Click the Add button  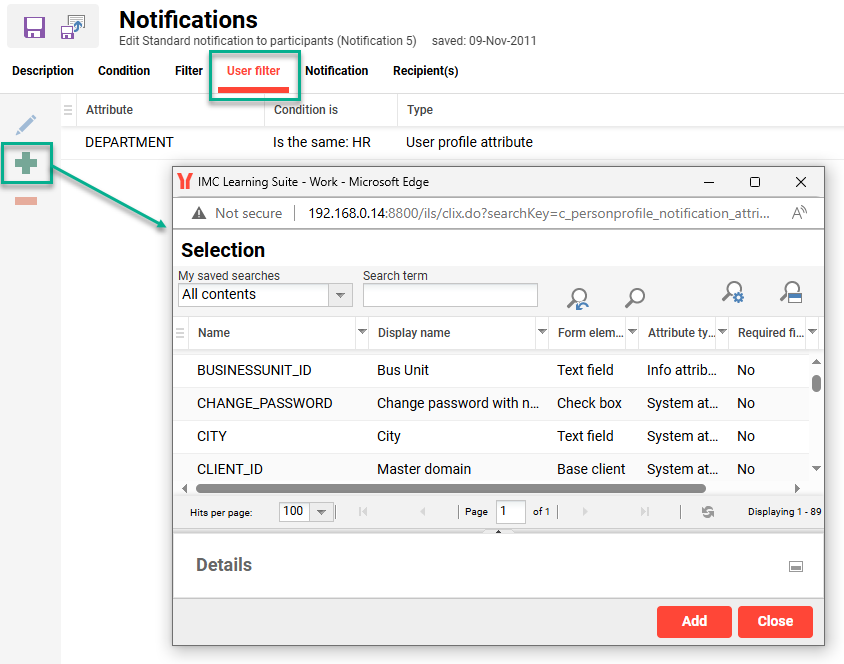point(694,621)
